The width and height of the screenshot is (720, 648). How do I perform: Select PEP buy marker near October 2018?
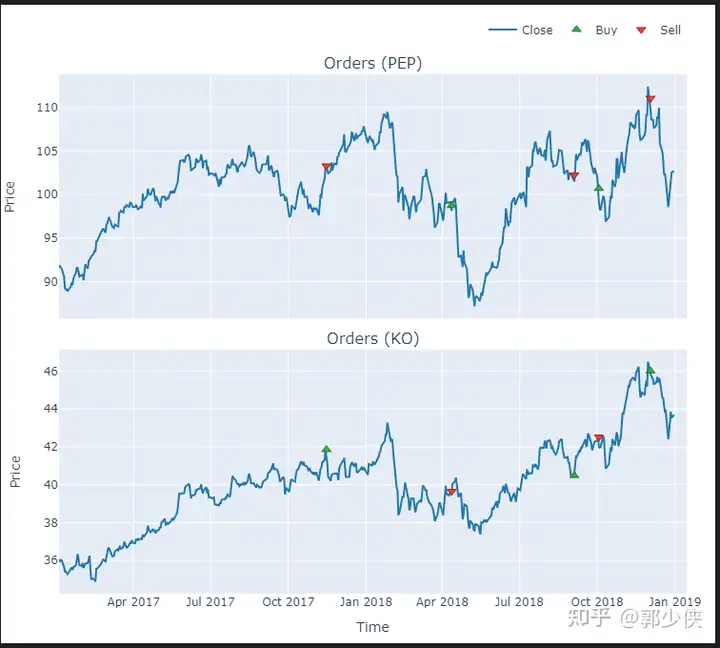598,187
